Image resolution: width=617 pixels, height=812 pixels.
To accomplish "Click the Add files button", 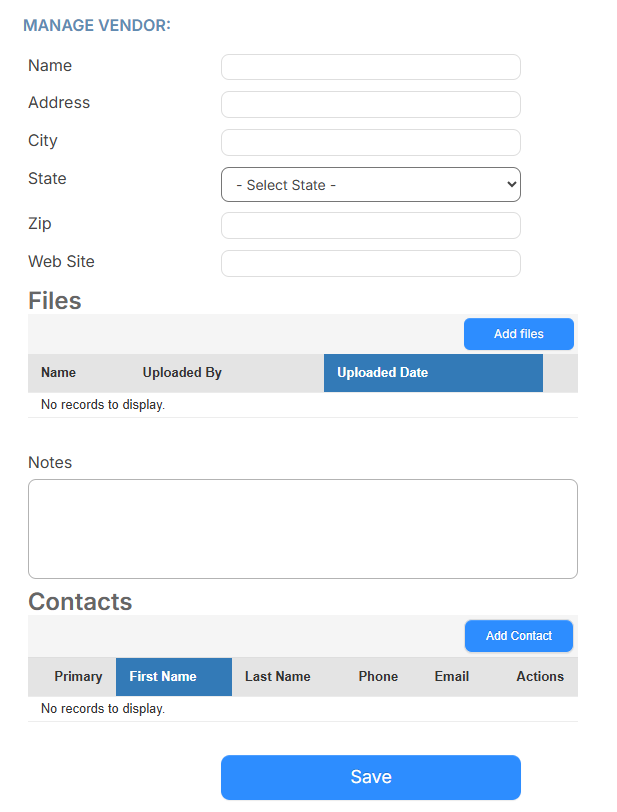I will click(518, 333).
